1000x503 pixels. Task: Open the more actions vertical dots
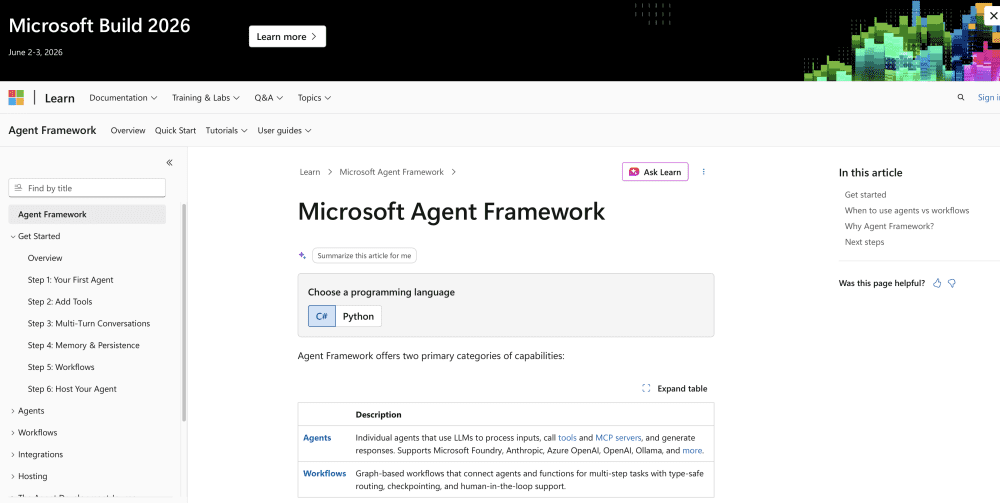[703, 171]
